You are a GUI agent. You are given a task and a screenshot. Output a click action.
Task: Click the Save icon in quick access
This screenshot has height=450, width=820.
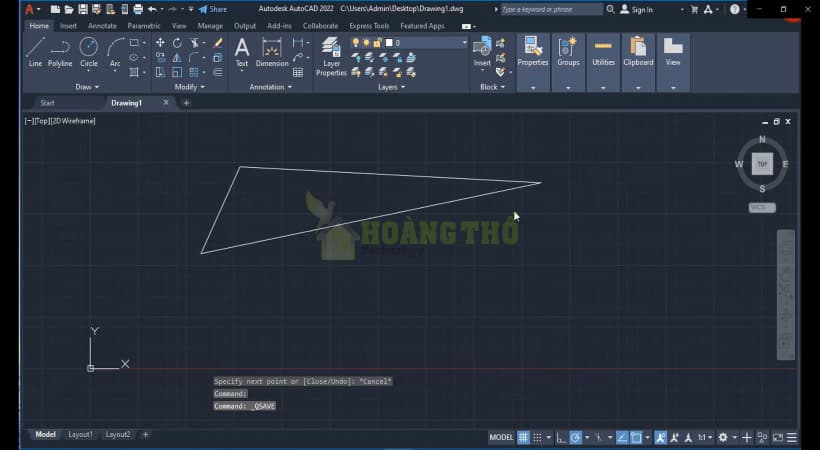coord(83,9)
